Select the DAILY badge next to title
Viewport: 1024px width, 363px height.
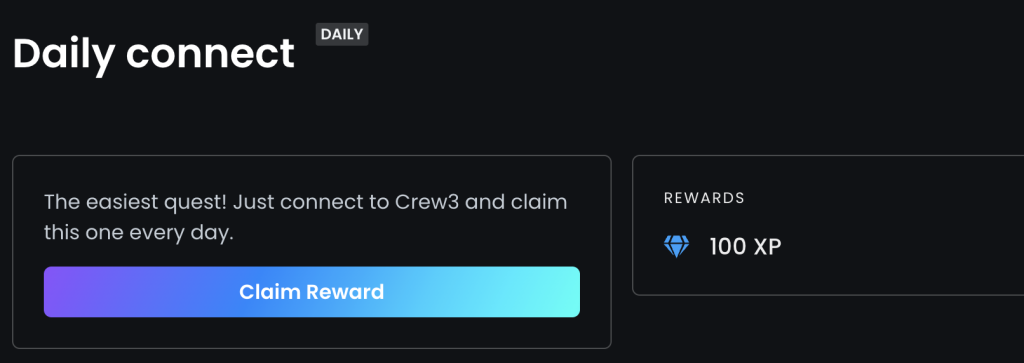click(342, 35)
